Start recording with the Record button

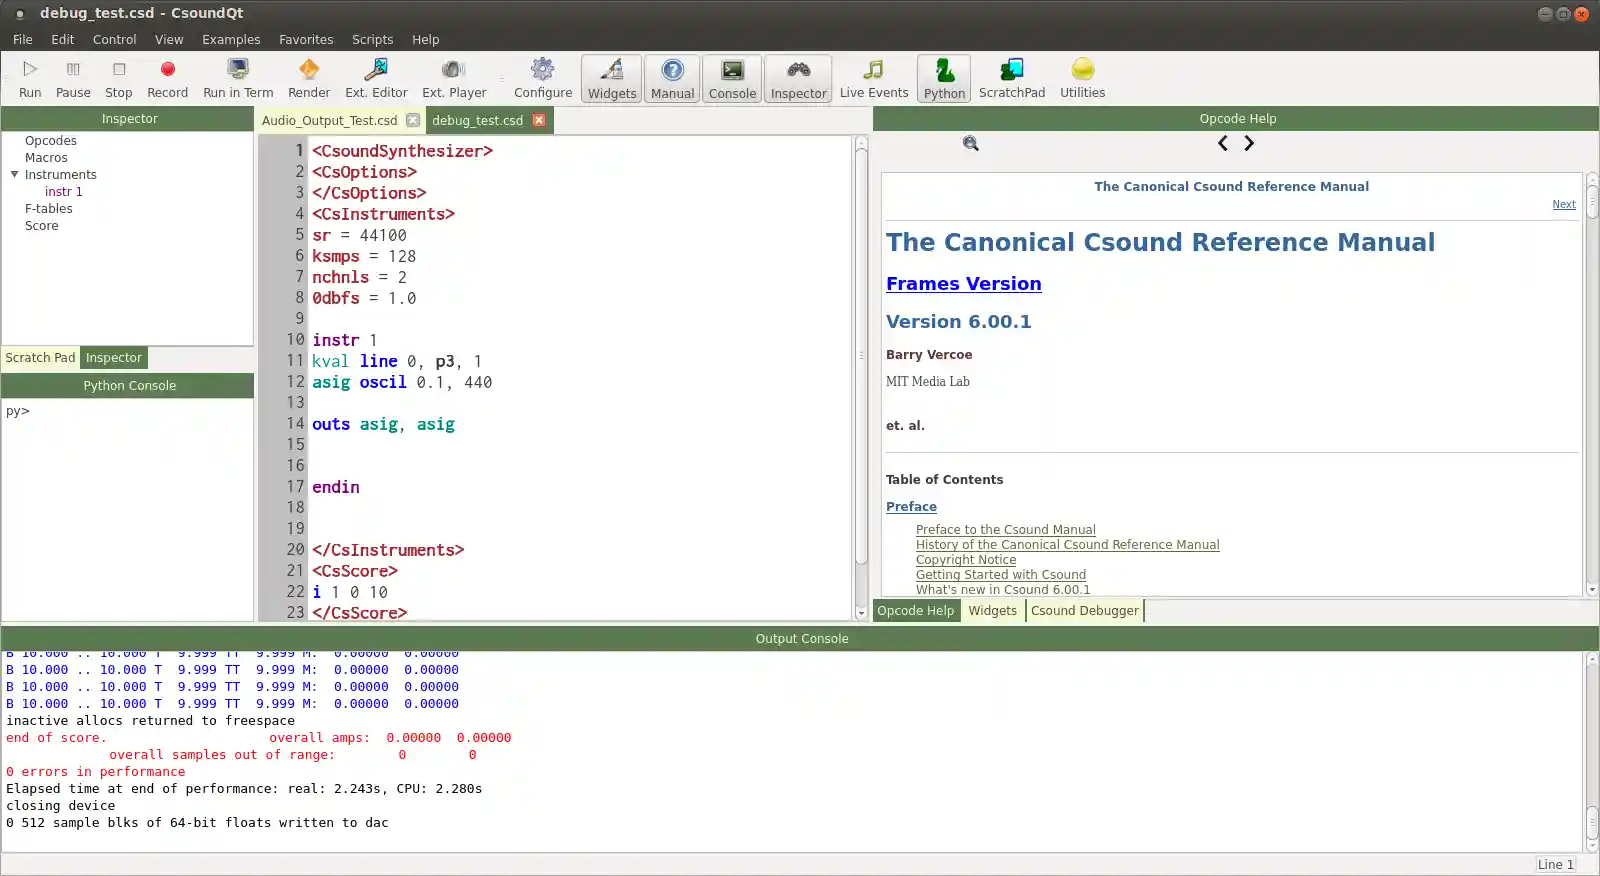[167, 79]
